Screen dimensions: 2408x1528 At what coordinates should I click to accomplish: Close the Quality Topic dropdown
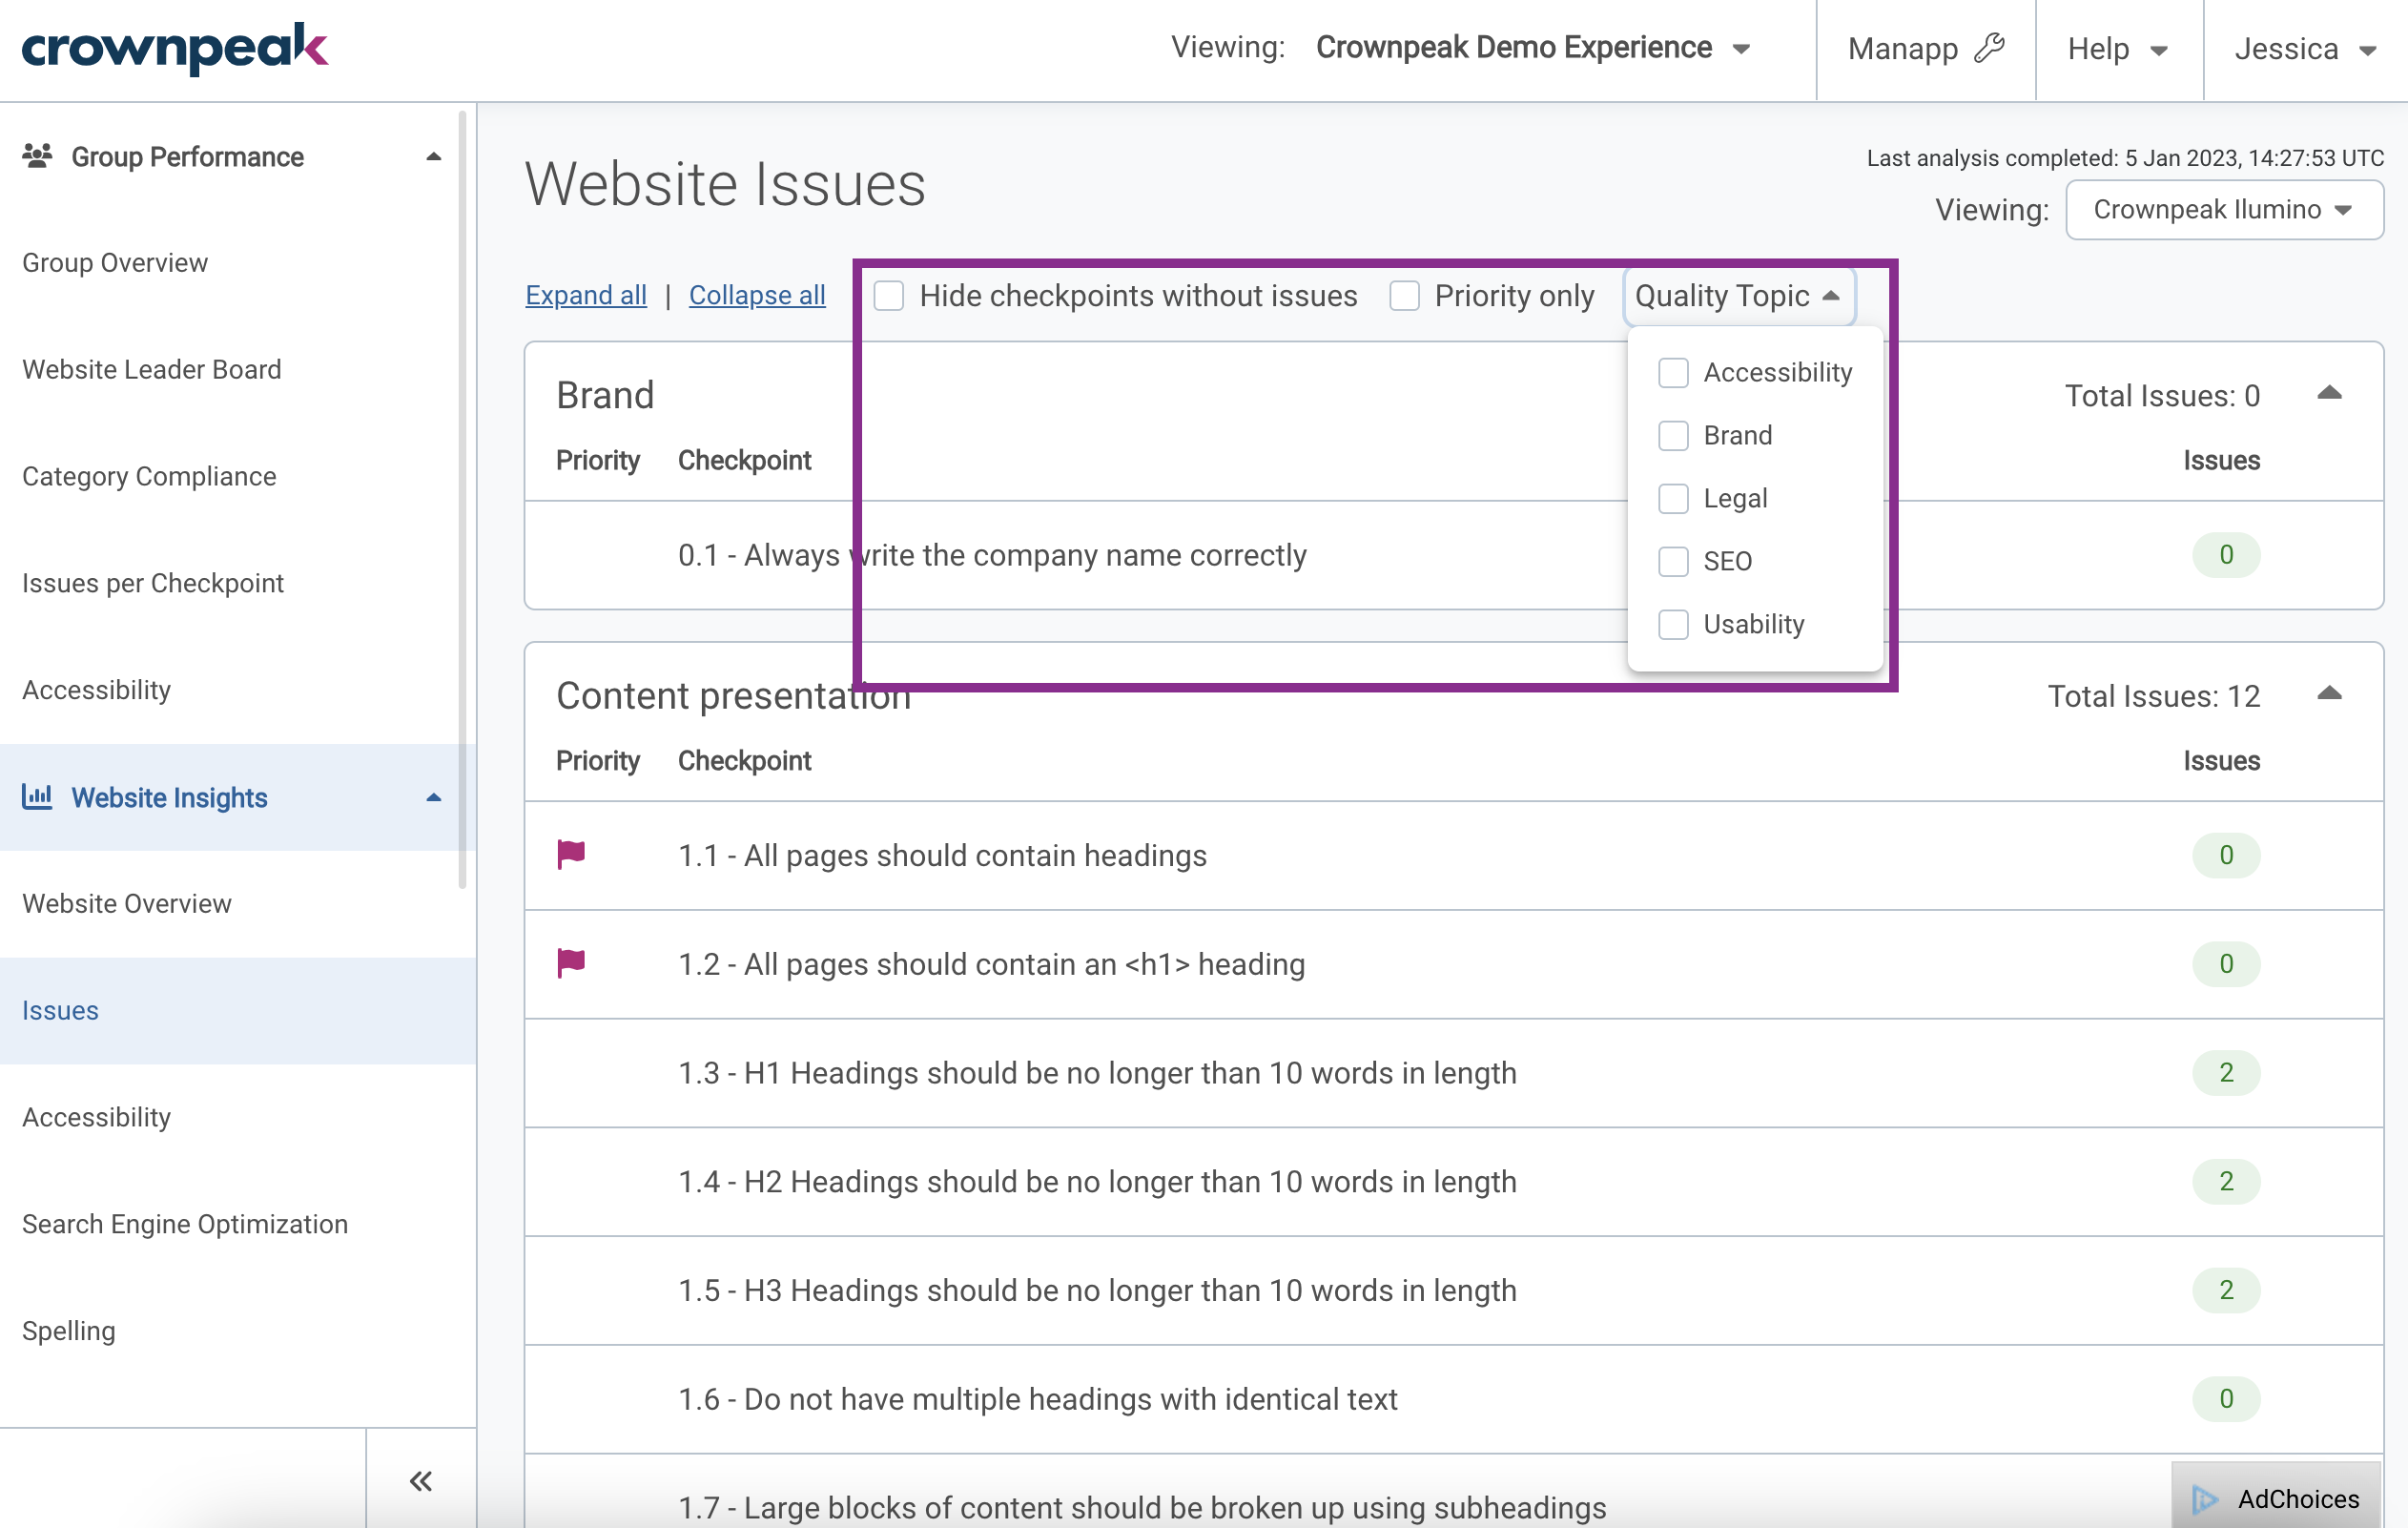pyautogui.click(x=1739, y=296)
